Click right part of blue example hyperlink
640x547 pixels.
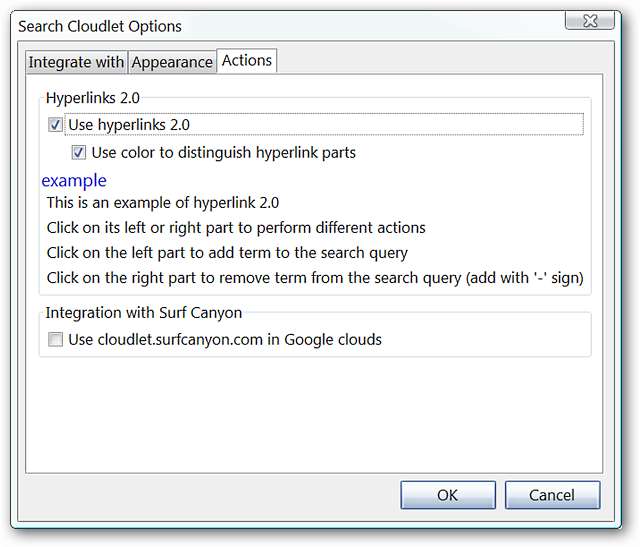pos(92,181)
